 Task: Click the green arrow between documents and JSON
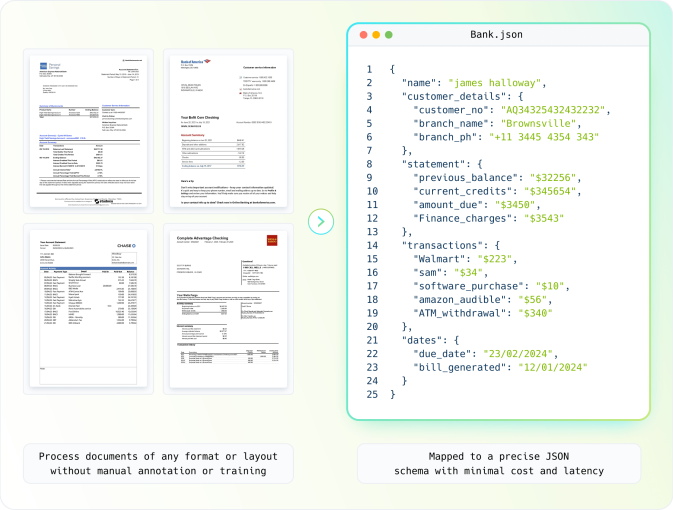coord(320,221)
